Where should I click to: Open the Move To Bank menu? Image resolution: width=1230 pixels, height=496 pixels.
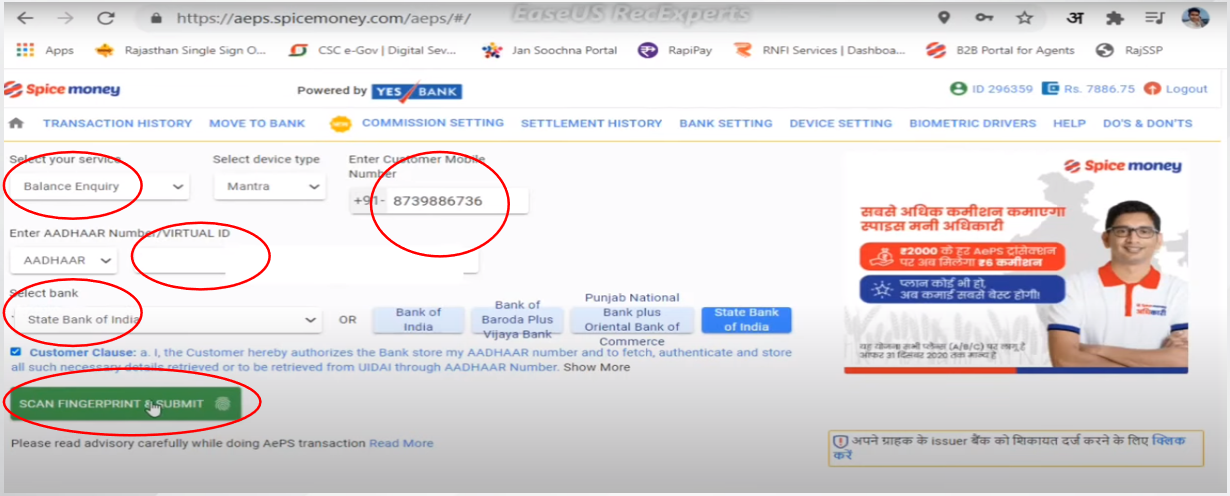click(x=257, y=123)
